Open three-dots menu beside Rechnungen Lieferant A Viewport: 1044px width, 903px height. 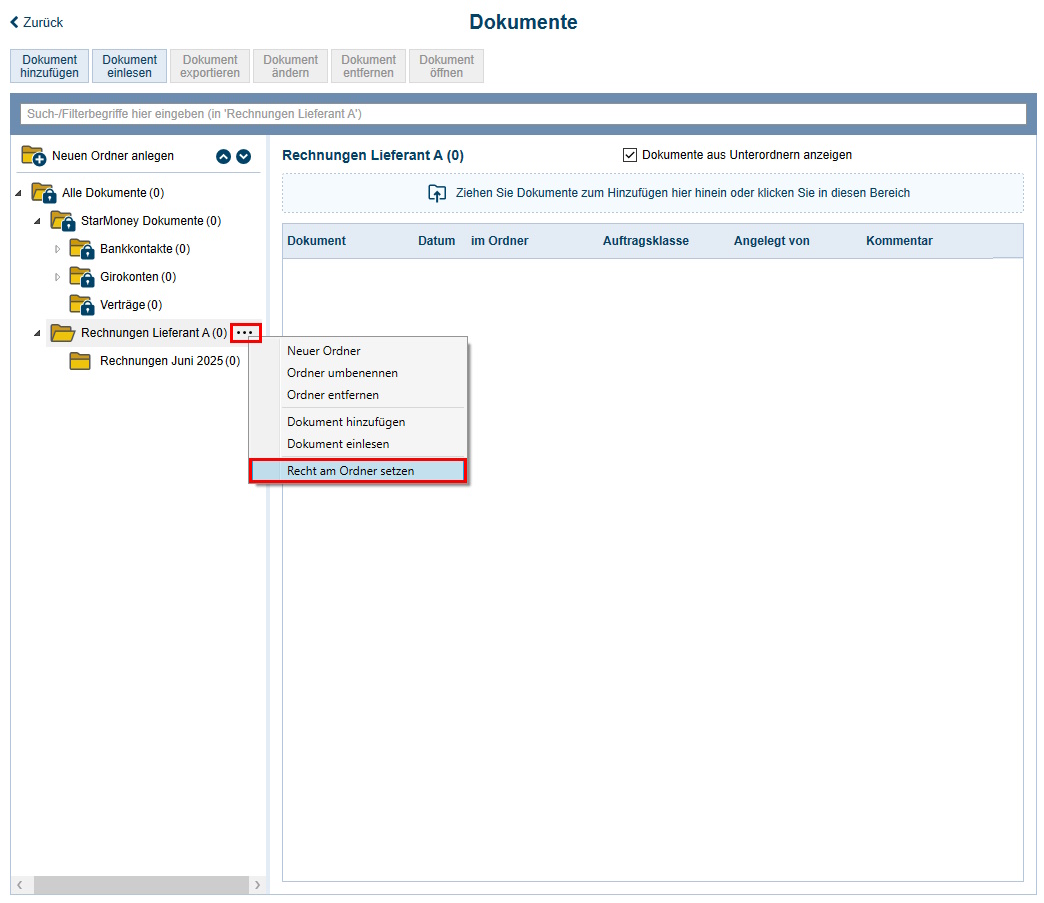coord(245,333)
